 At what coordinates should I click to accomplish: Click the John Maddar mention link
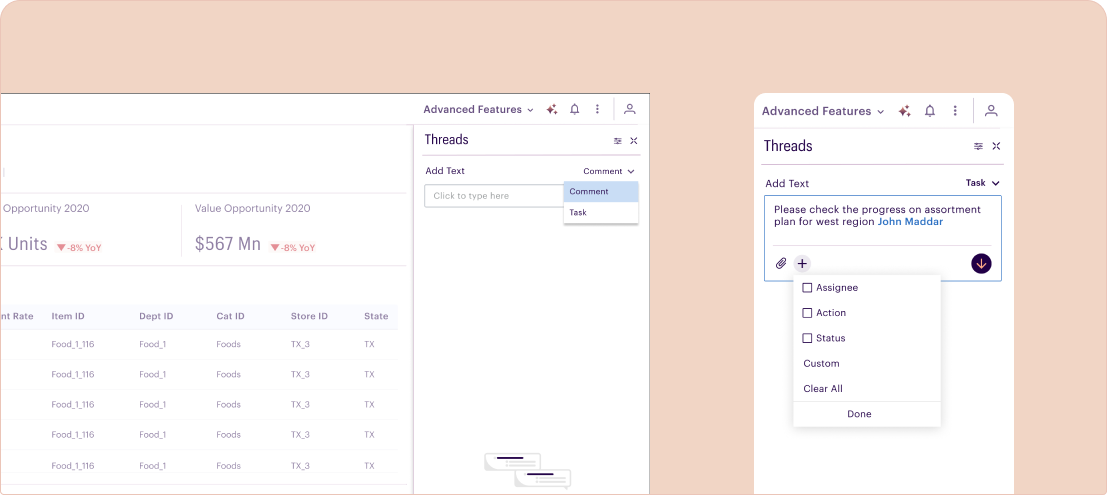(910, 222)
